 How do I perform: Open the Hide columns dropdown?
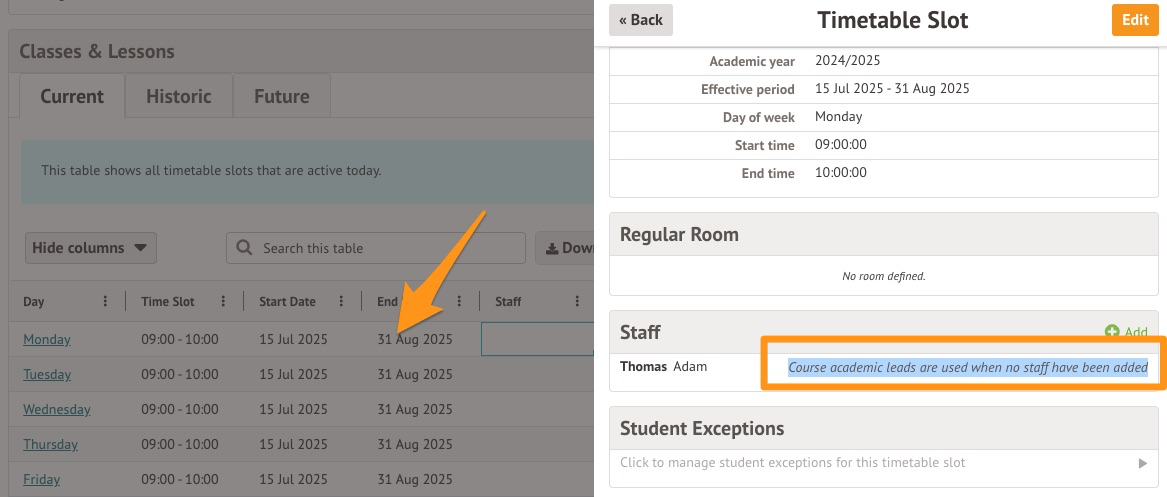pos(90,248)
